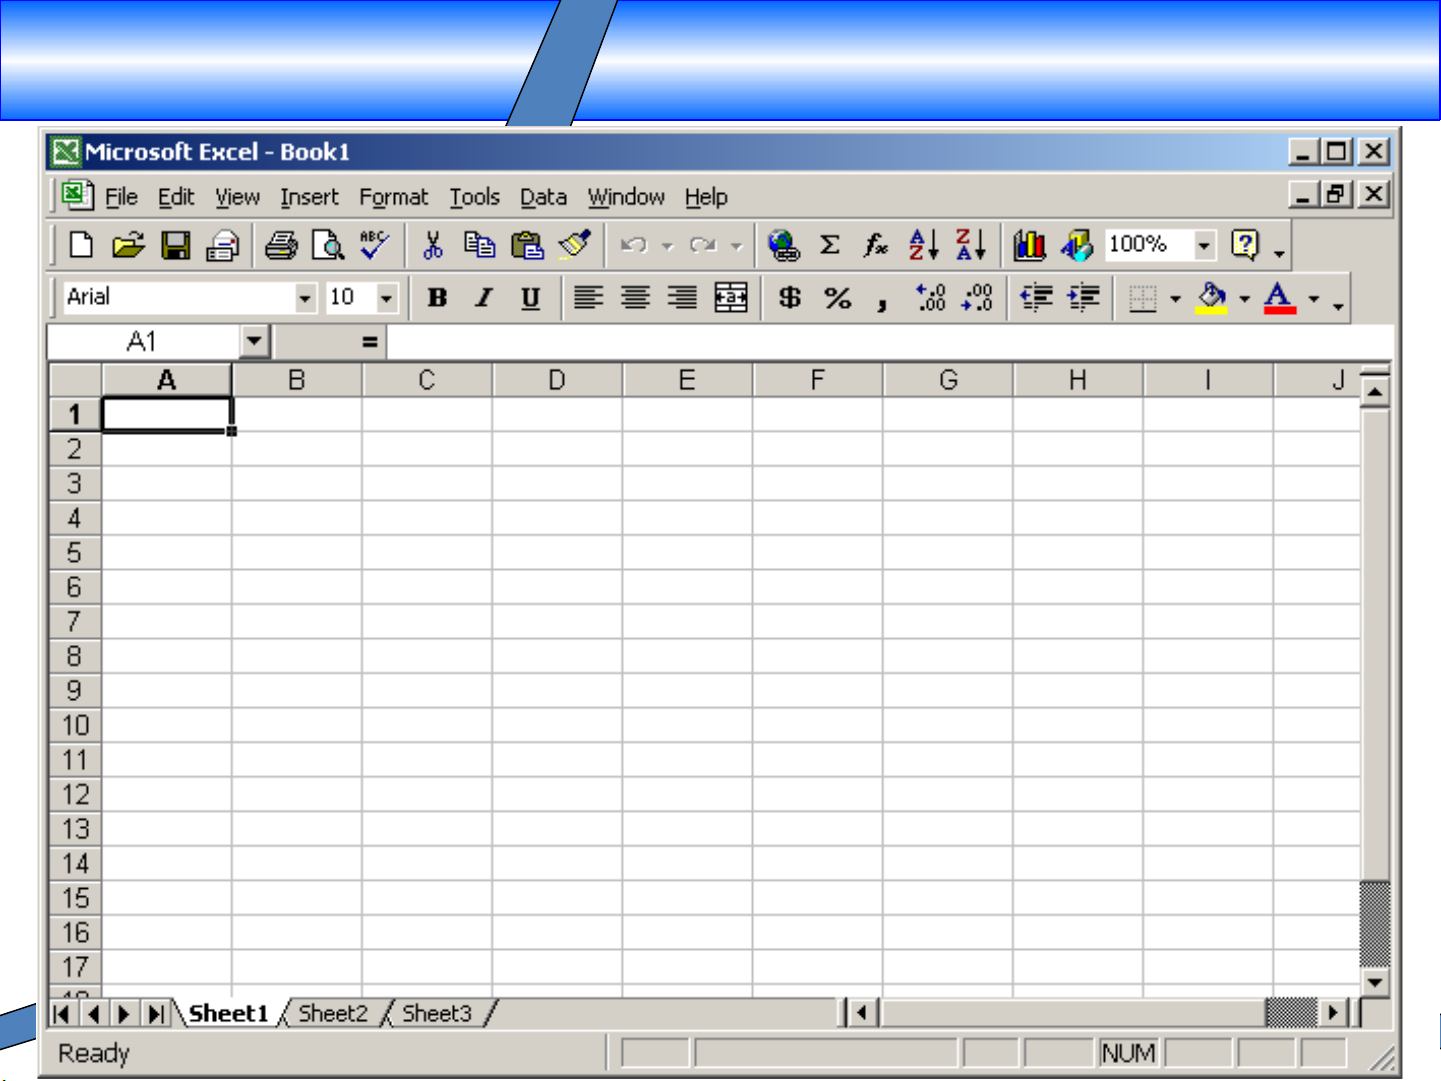Open the 100% zoom dropdown
Image resolution: width=1441 pixels, height=1081 pixels.
pyautogui.click(x=1205, y=245)
